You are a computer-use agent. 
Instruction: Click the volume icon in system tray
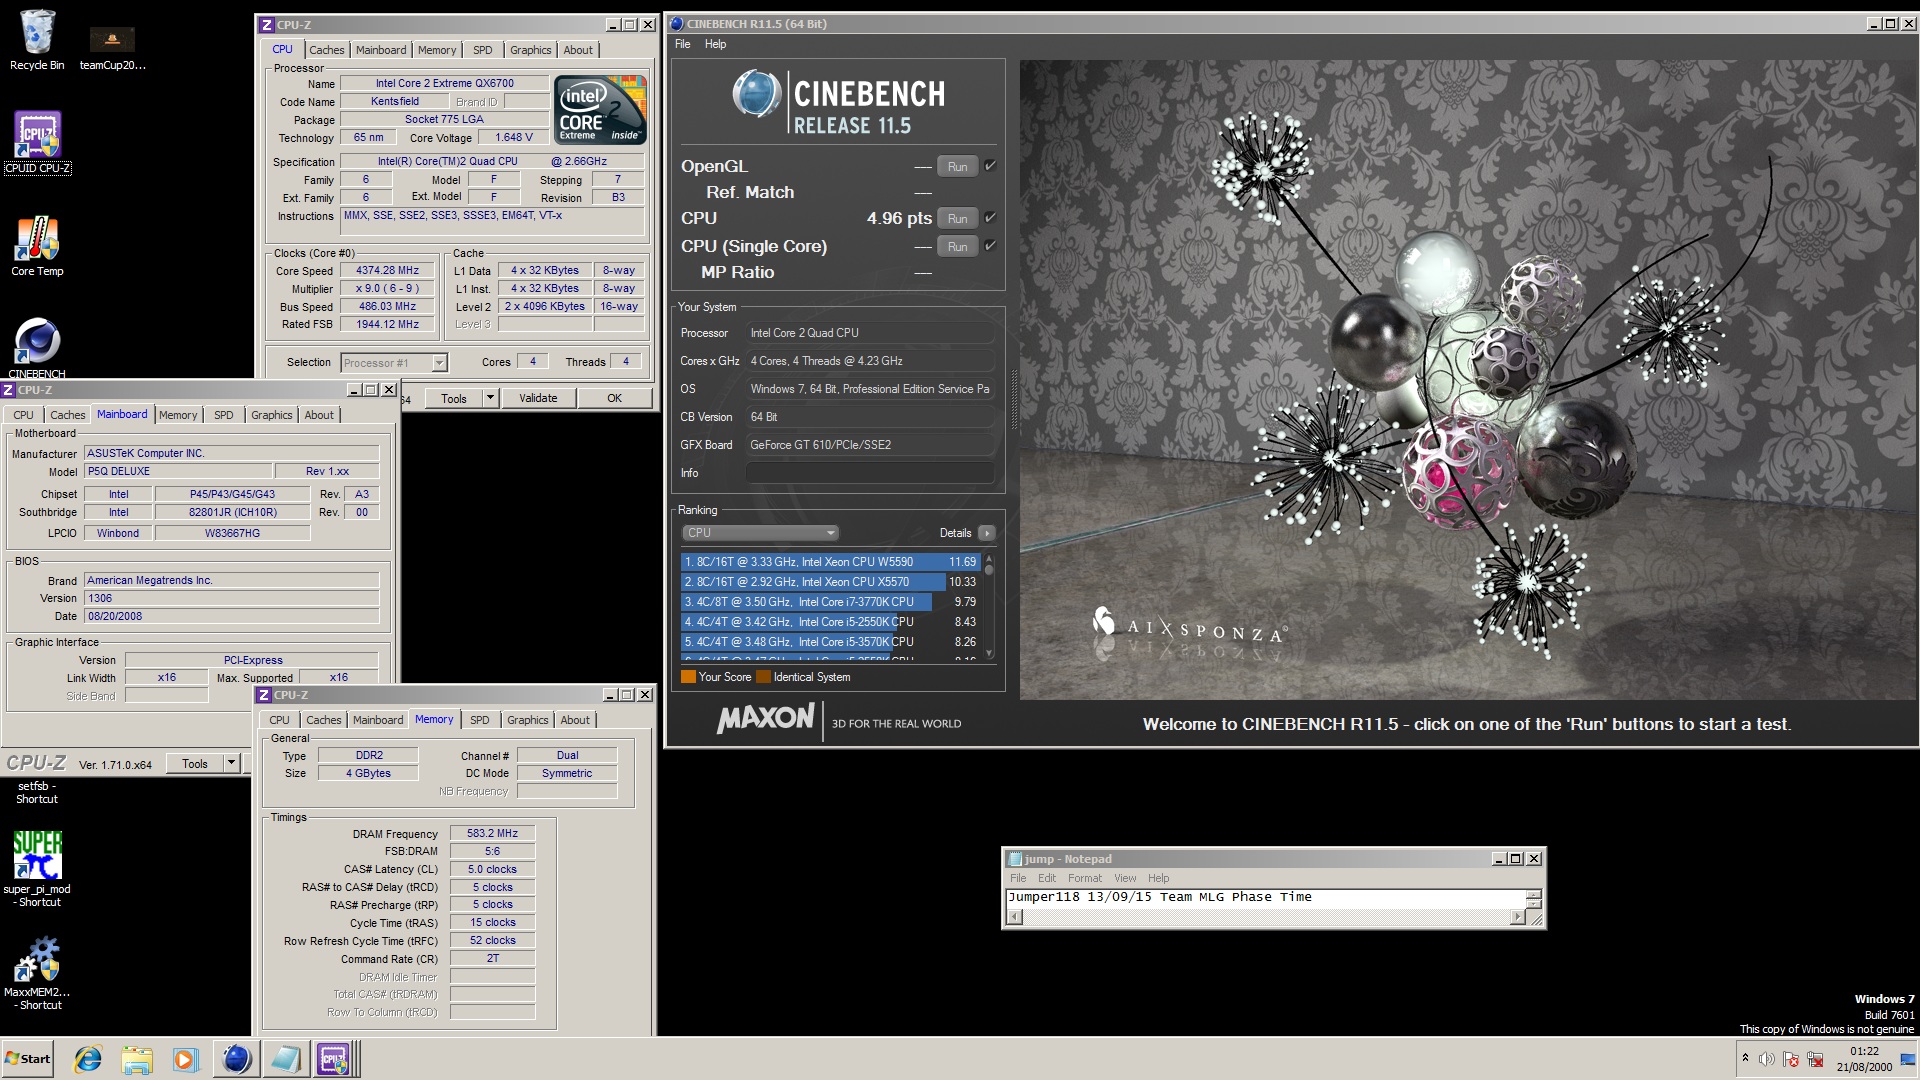pyautogui.click(x=1767, y=1059)
